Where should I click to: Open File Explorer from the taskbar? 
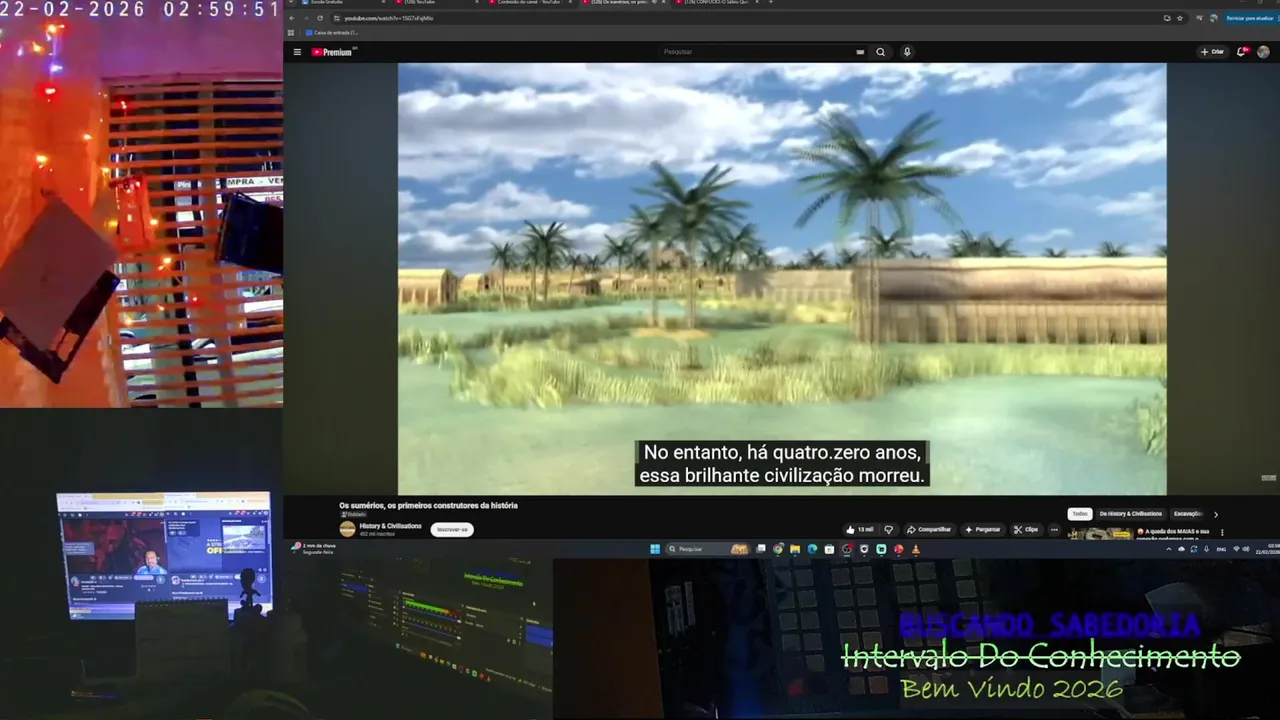pos(795,549)
